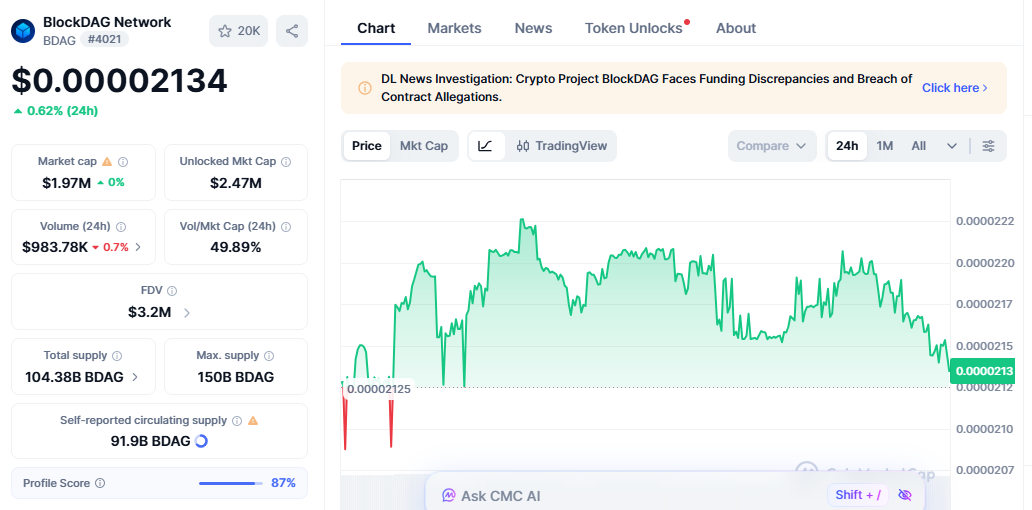Click the 49.89% Vol/Mkt Cap value
Screen dimensions: 1032x510
tap(236, 247)
